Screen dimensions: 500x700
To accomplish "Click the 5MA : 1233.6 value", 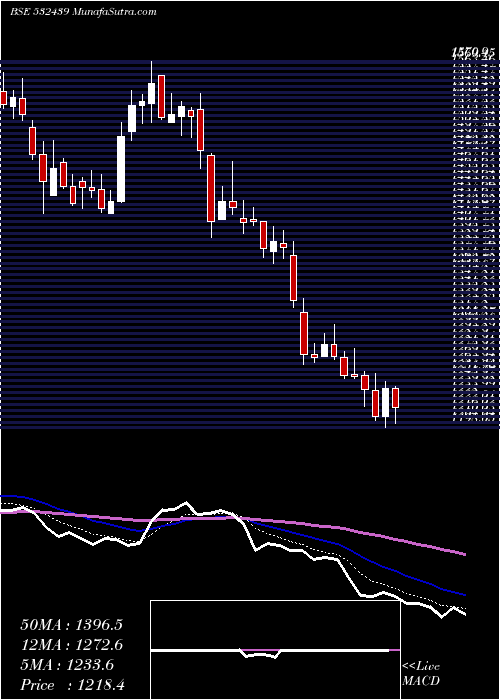I will pyautogui.click(x=67, y=665).
